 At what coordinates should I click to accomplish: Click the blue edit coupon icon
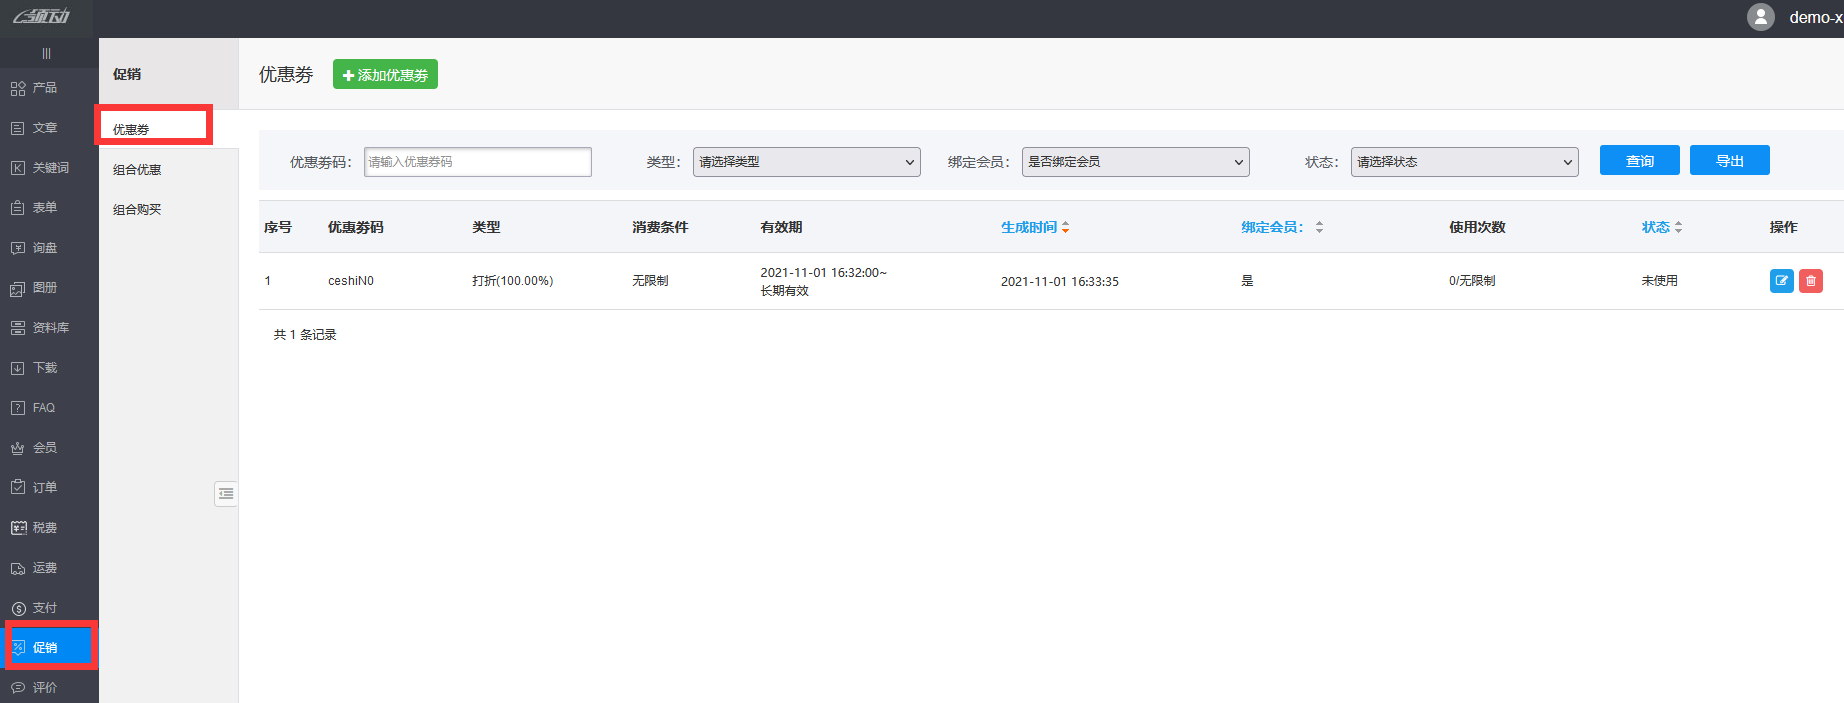[1781, 281]
